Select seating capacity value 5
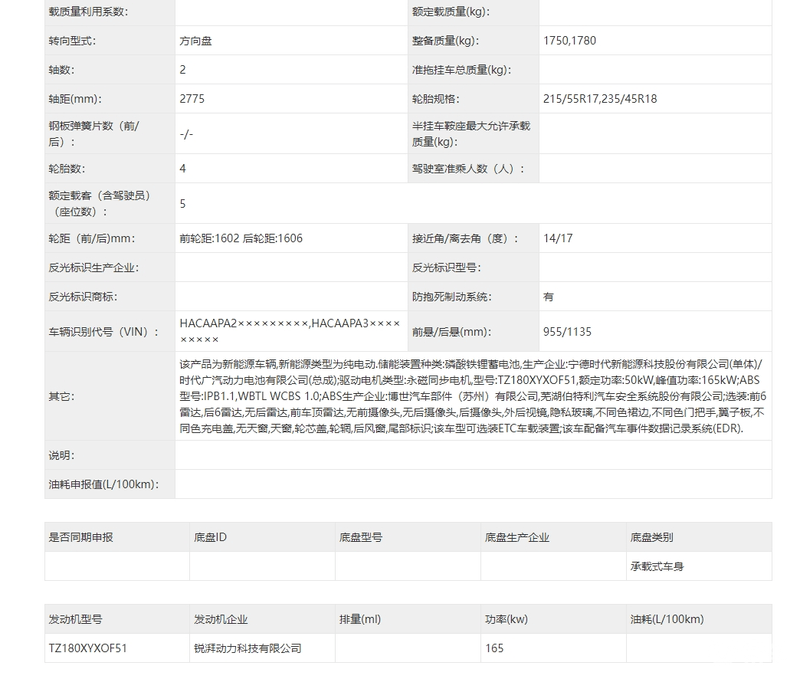Screen dimensions: 800x676 pos(183,204)
